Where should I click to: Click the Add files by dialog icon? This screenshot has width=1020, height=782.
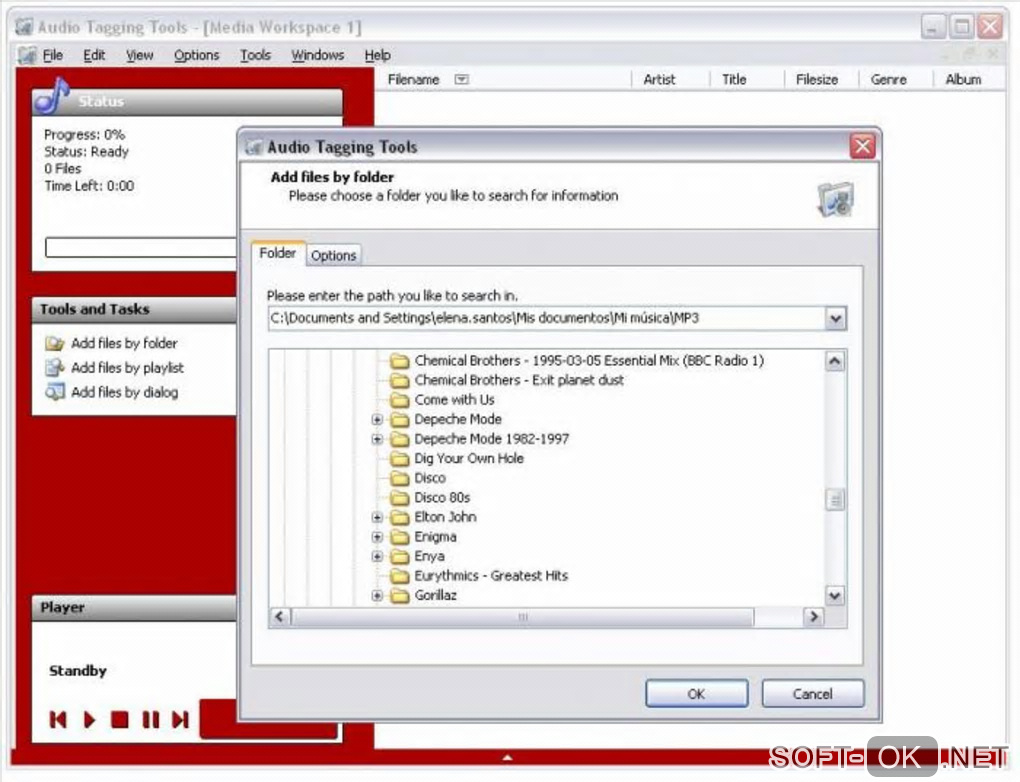[x=55, y=392]
